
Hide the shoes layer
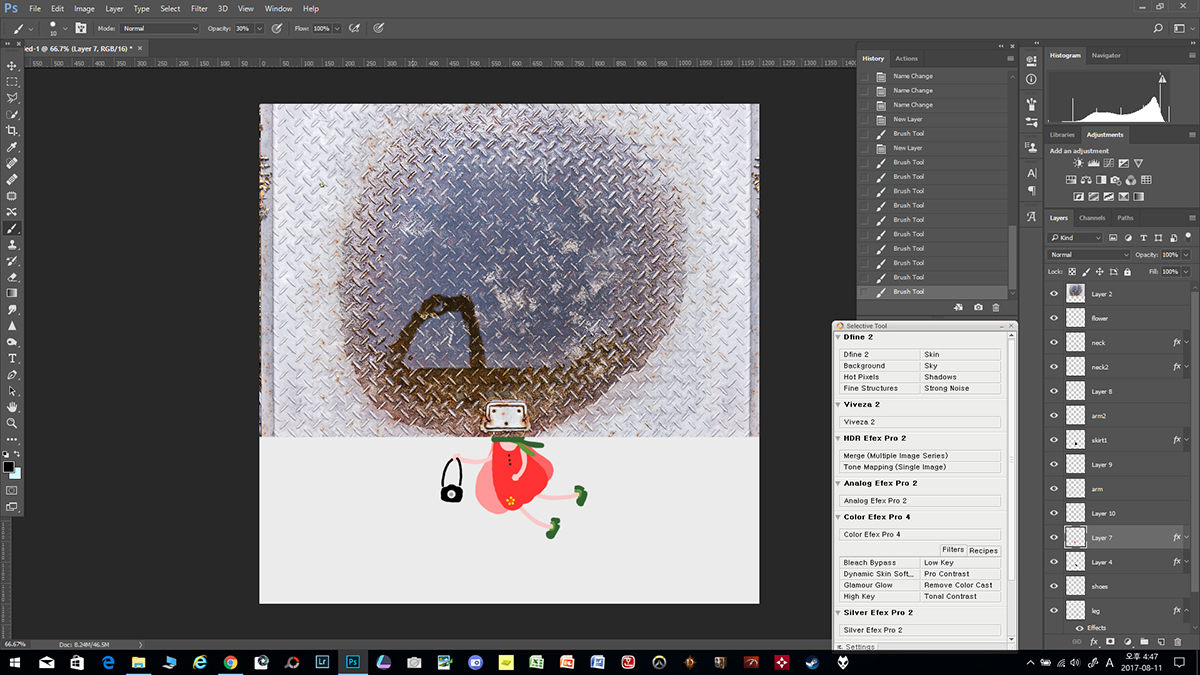point(1054,586)
